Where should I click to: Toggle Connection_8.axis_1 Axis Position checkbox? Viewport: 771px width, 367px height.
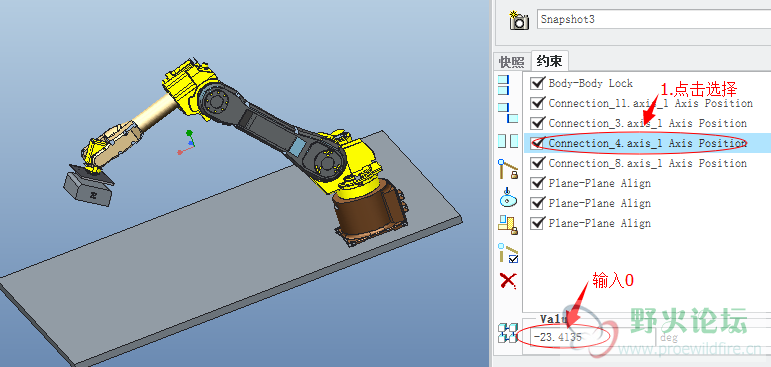[537, 163]
